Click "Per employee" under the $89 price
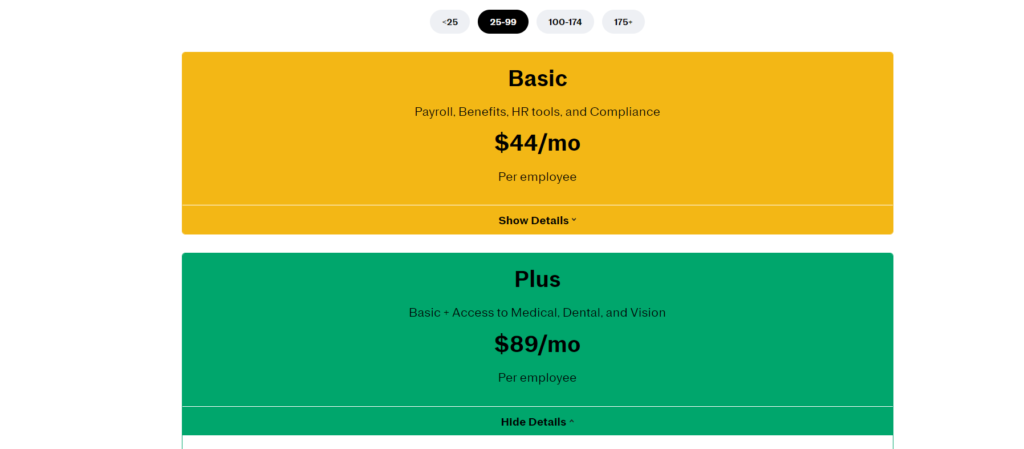 pos(537,378)
